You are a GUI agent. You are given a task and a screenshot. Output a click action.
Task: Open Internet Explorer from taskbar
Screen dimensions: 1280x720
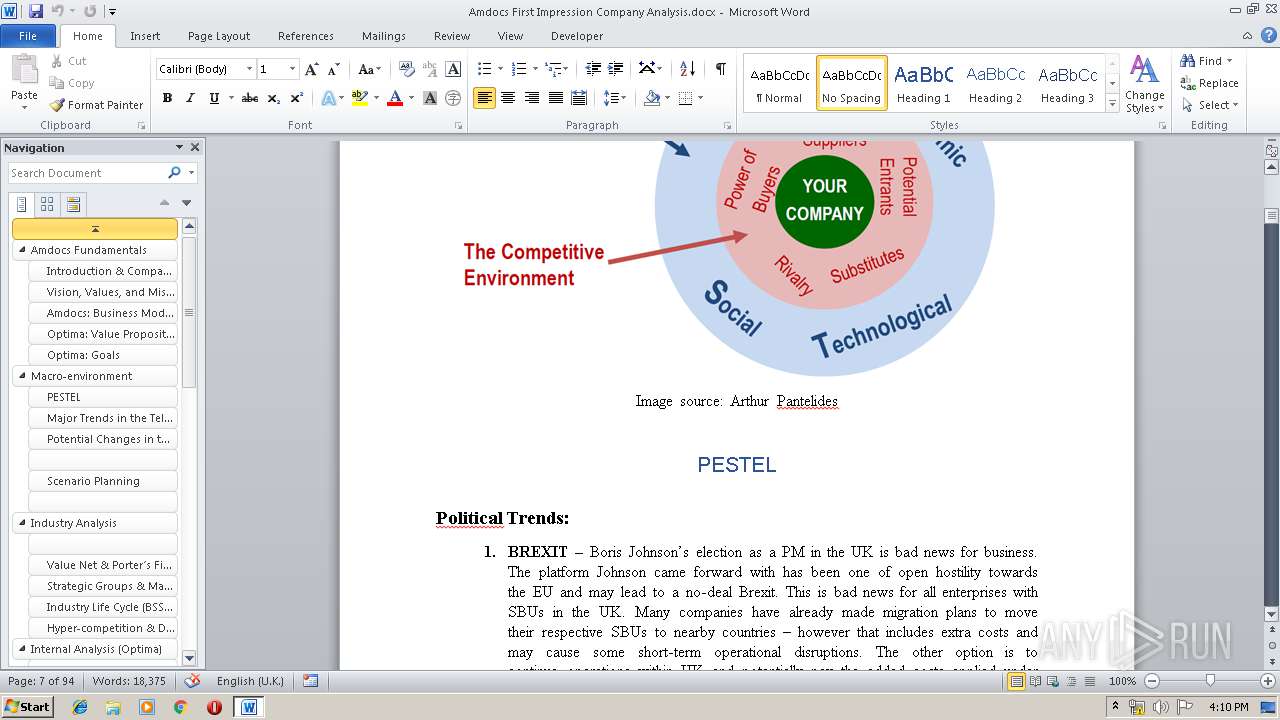(x=80, y=706)
